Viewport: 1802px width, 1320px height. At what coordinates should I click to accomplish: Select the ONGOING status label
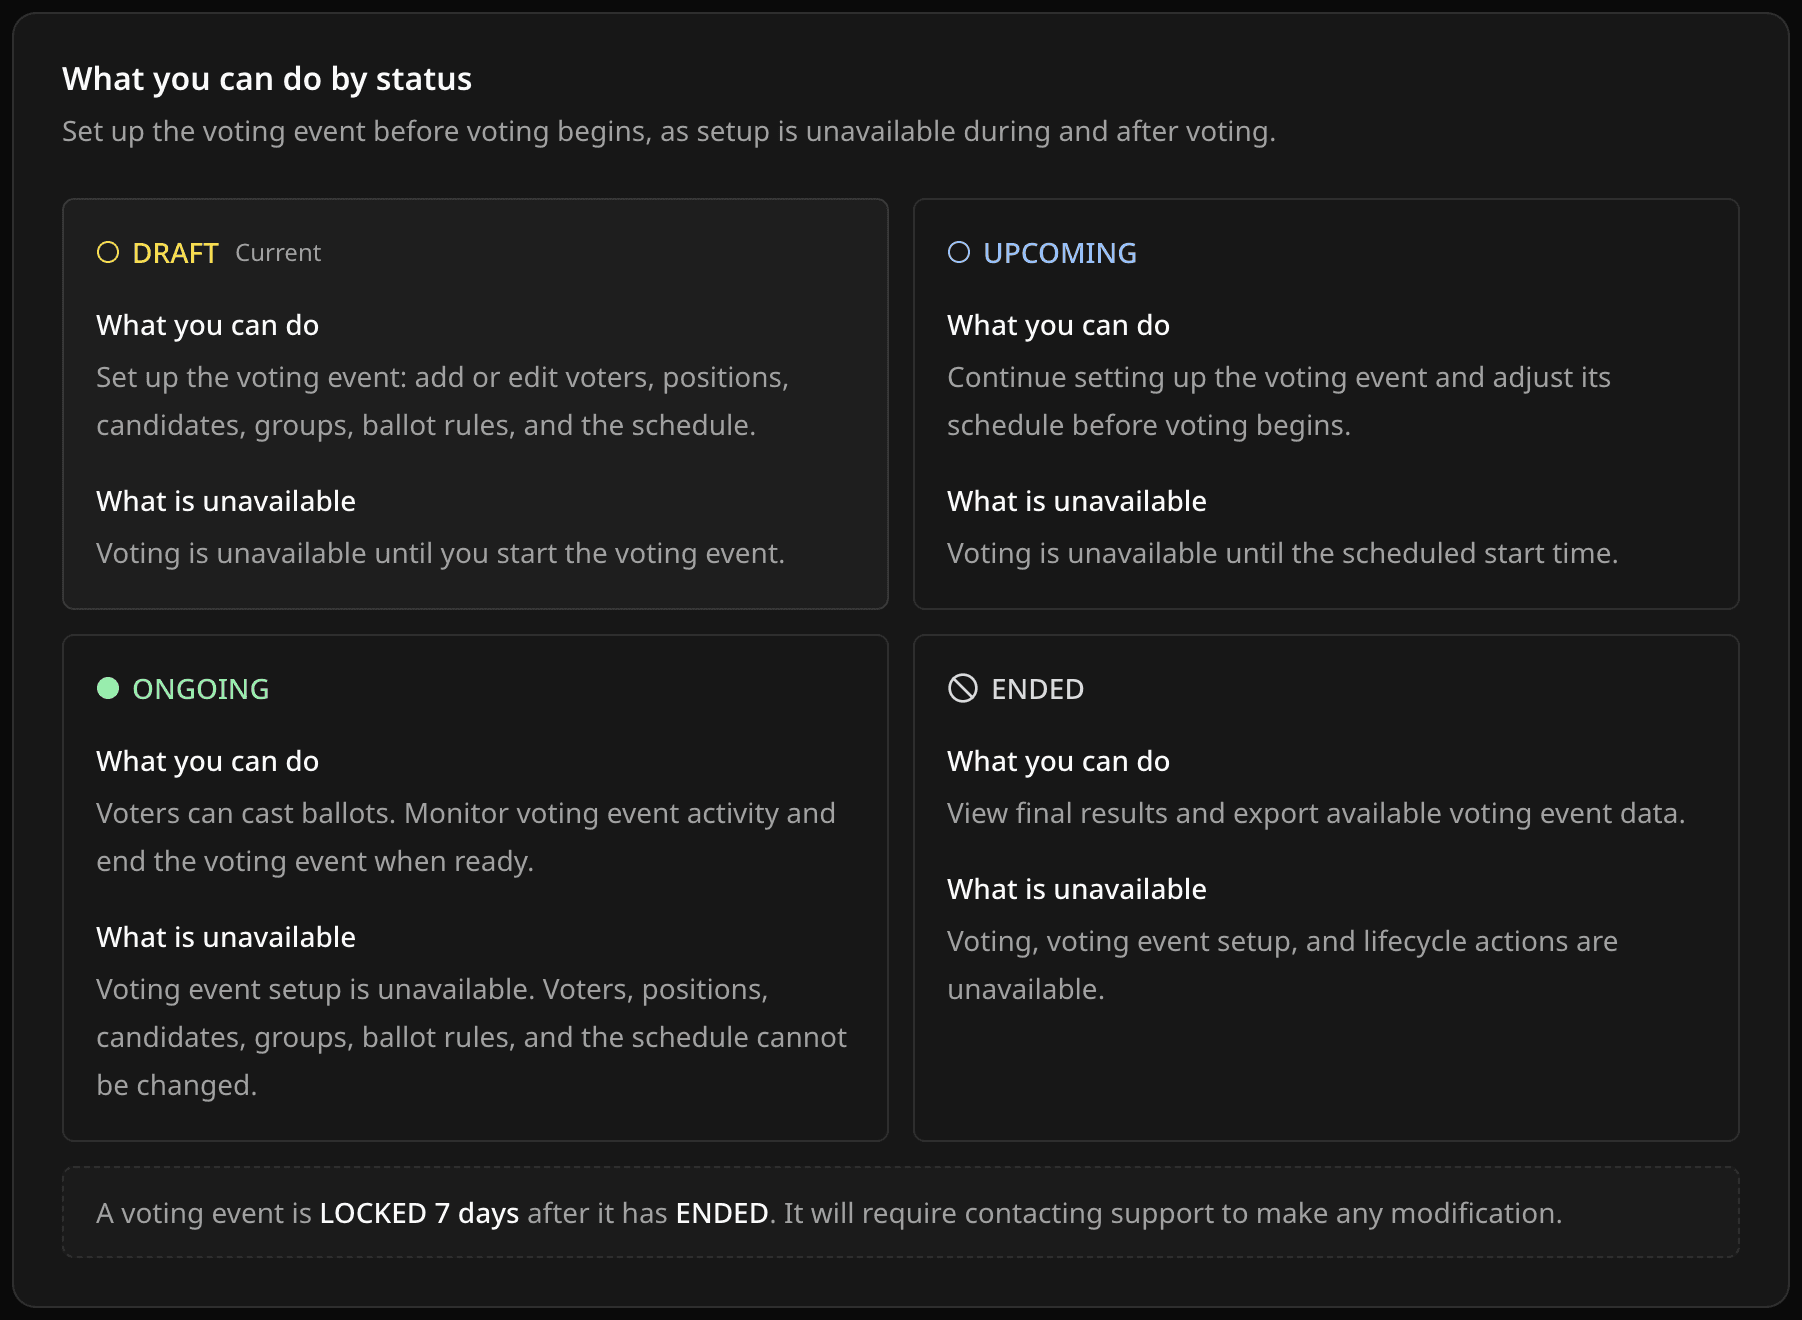pyautogui.click(x=200, y=689)
